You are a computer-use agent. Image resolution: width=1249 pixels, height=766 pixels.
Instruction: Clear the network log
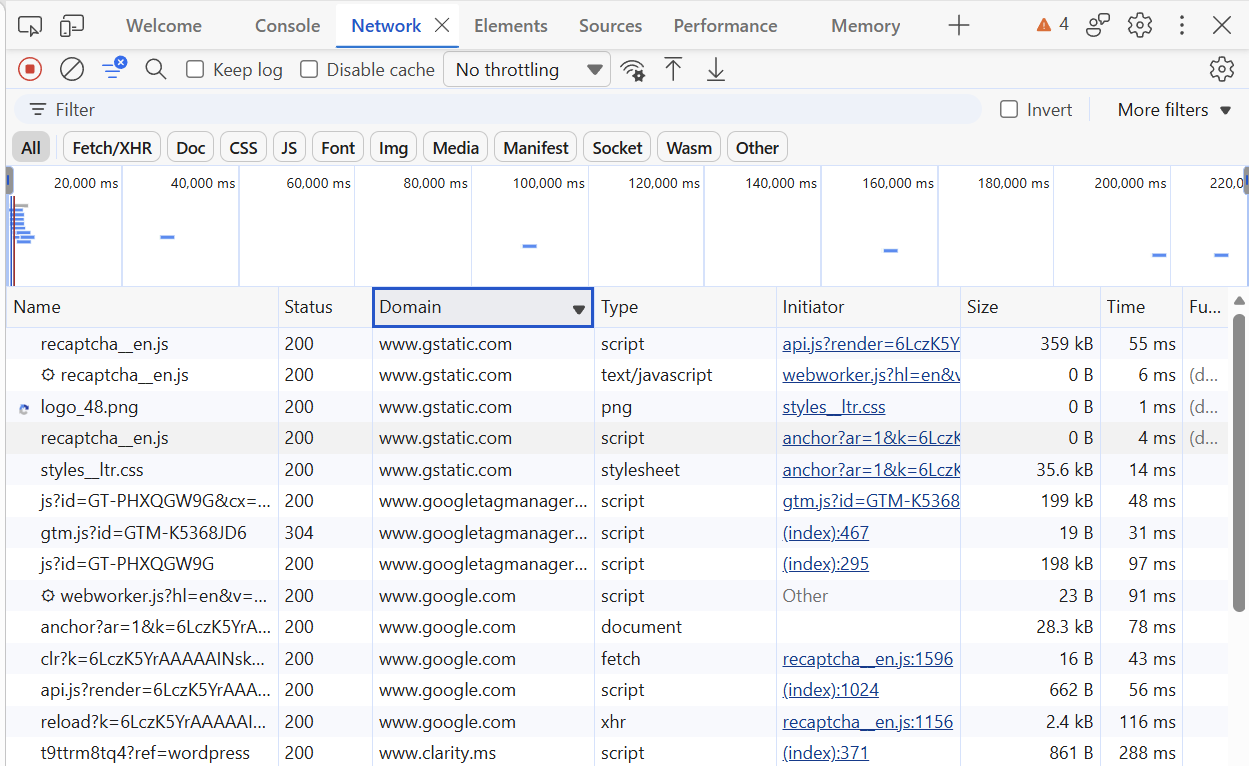(x=72, y=69)
